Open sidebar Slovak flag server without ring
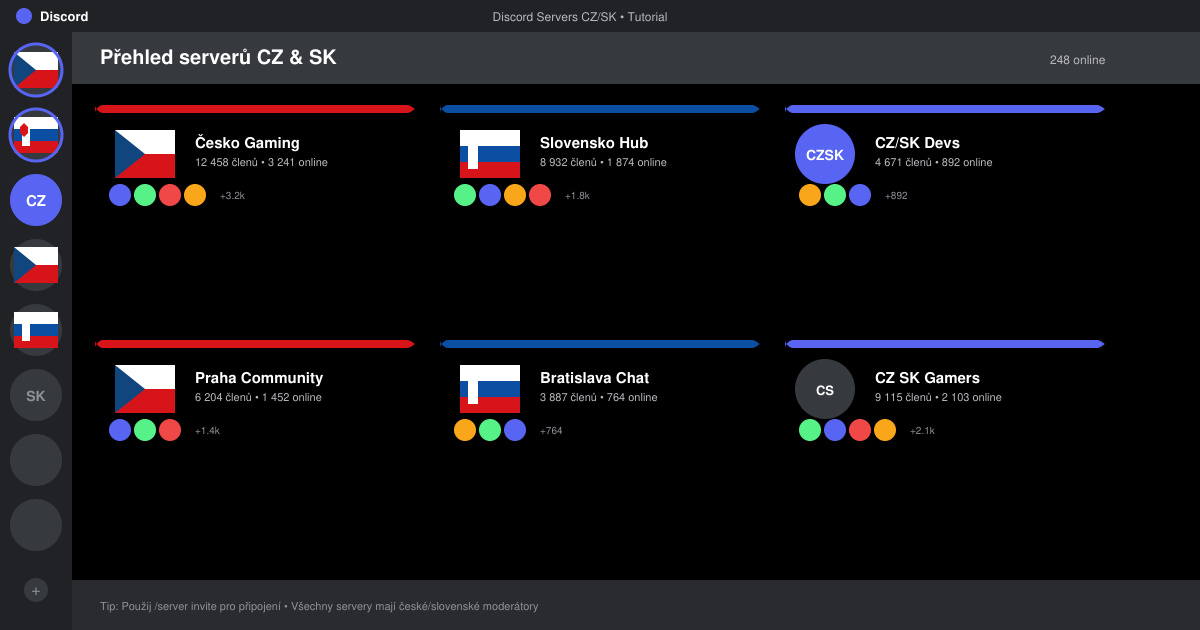Image resolution: width=1200 pixels, height=630 pixels. [36, 330]
